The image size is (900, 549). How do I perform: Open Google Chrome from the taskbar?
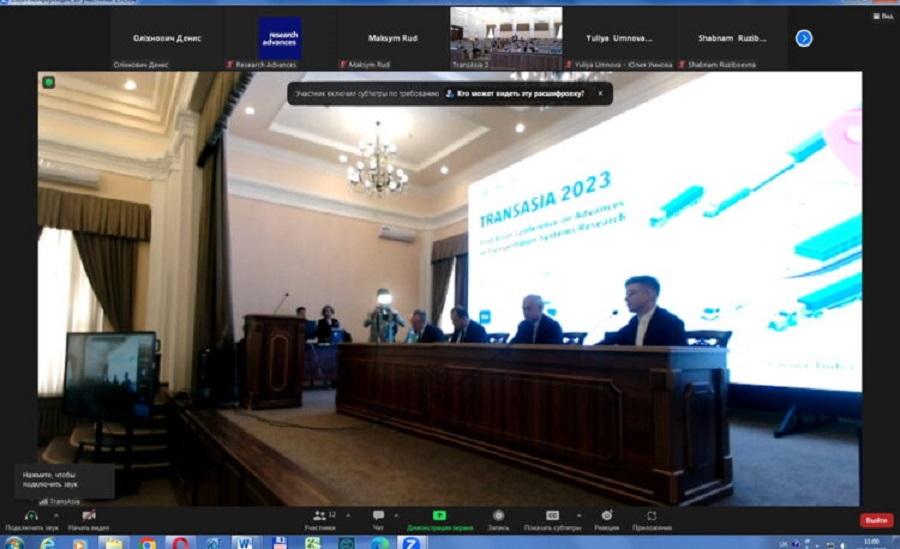pyautogui.click(x=148, y=543)
